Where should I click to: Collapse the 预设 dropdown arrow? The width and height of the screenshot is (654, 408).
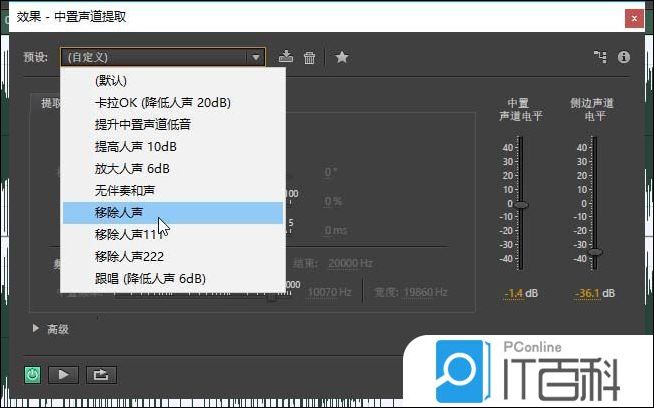256,58
